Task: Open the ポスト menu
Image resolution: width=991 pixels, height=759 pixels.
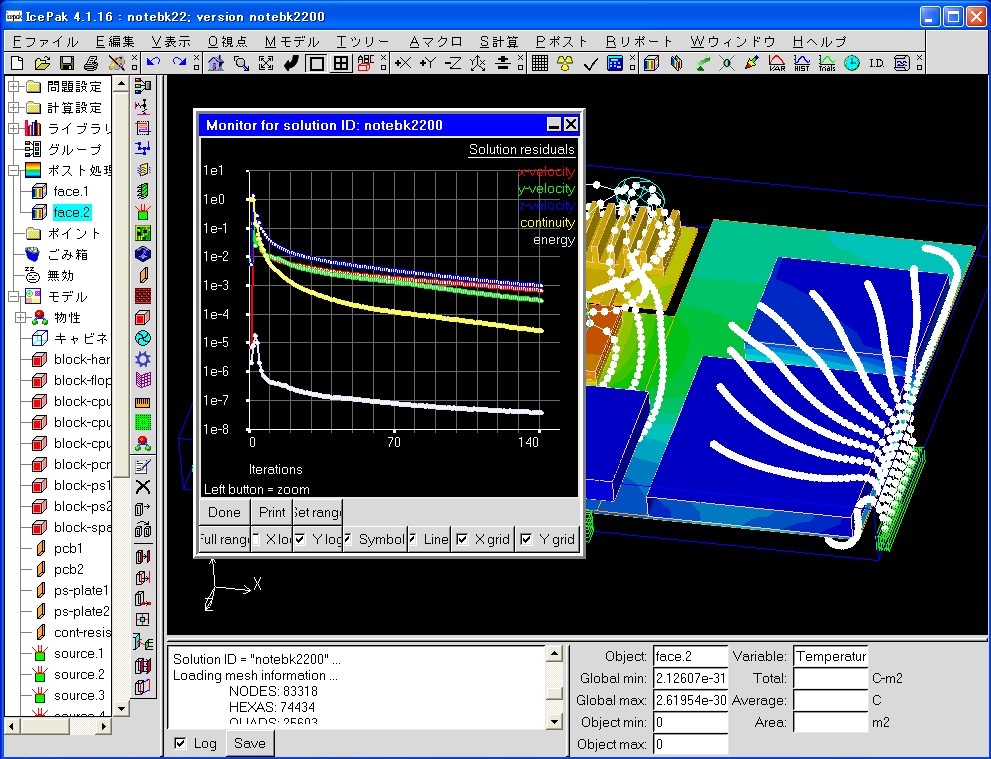Action: click(562, 42)
